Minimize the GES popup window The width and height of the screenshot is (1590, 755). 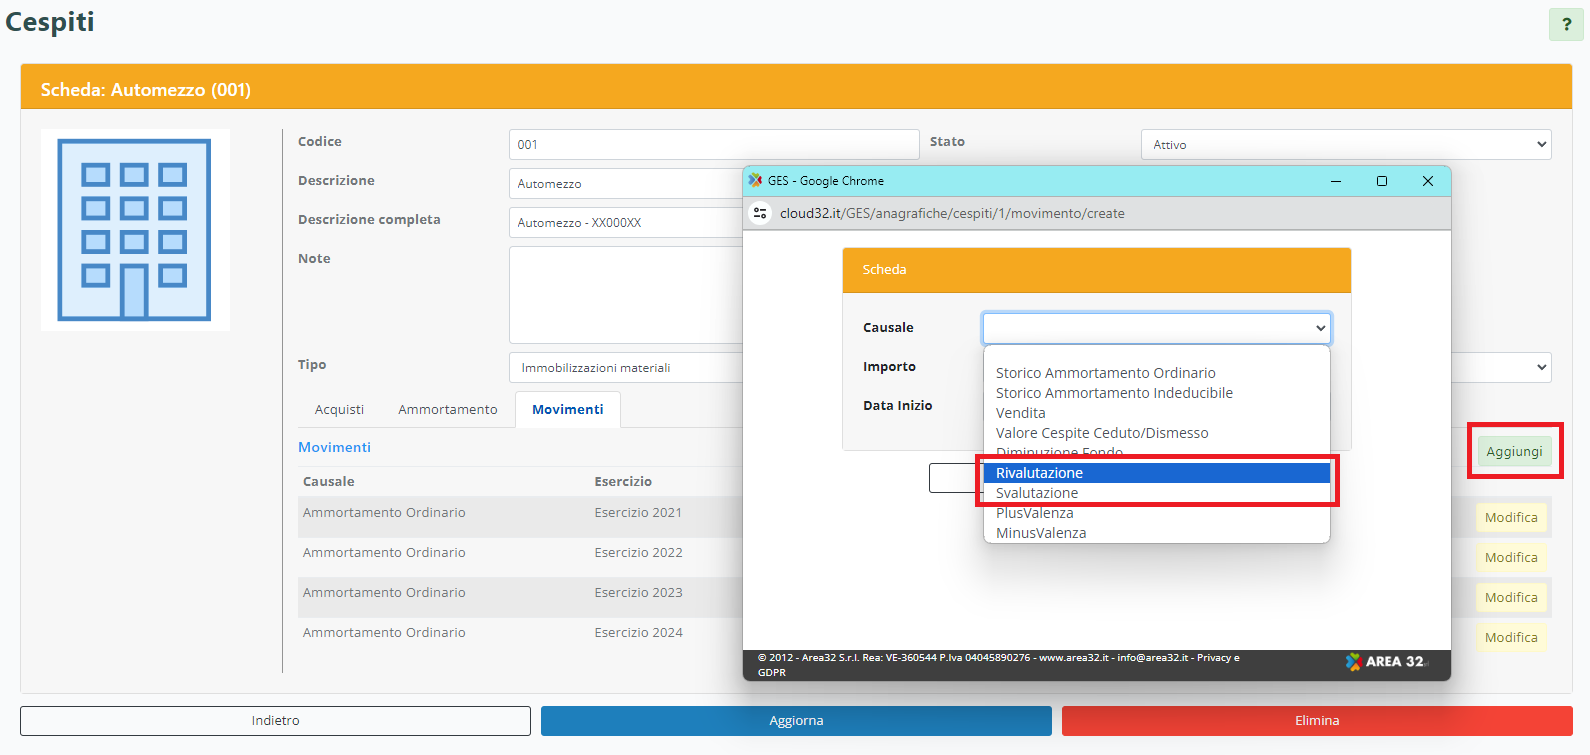(x=1336, y=181)
